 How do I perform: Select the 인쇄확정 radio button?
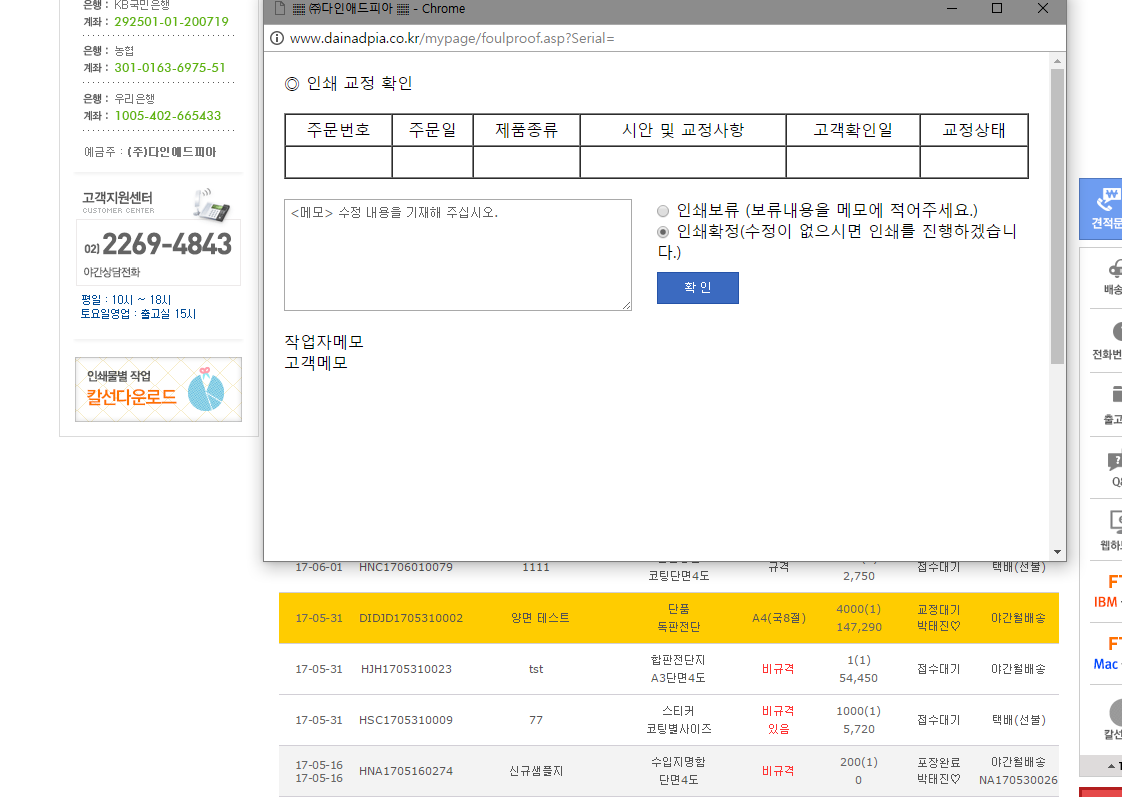pyautogui.click(x=663, y=232)
